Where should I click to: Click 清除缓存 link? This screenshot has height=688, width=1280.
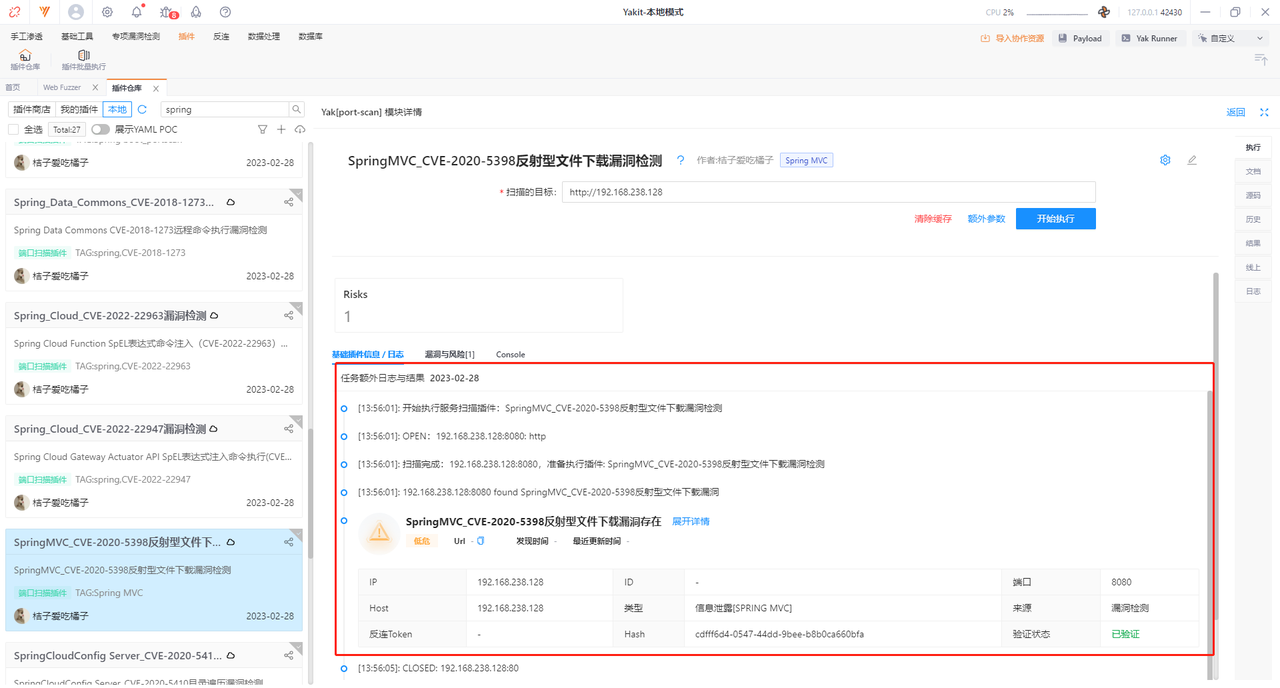coord(933,219)
